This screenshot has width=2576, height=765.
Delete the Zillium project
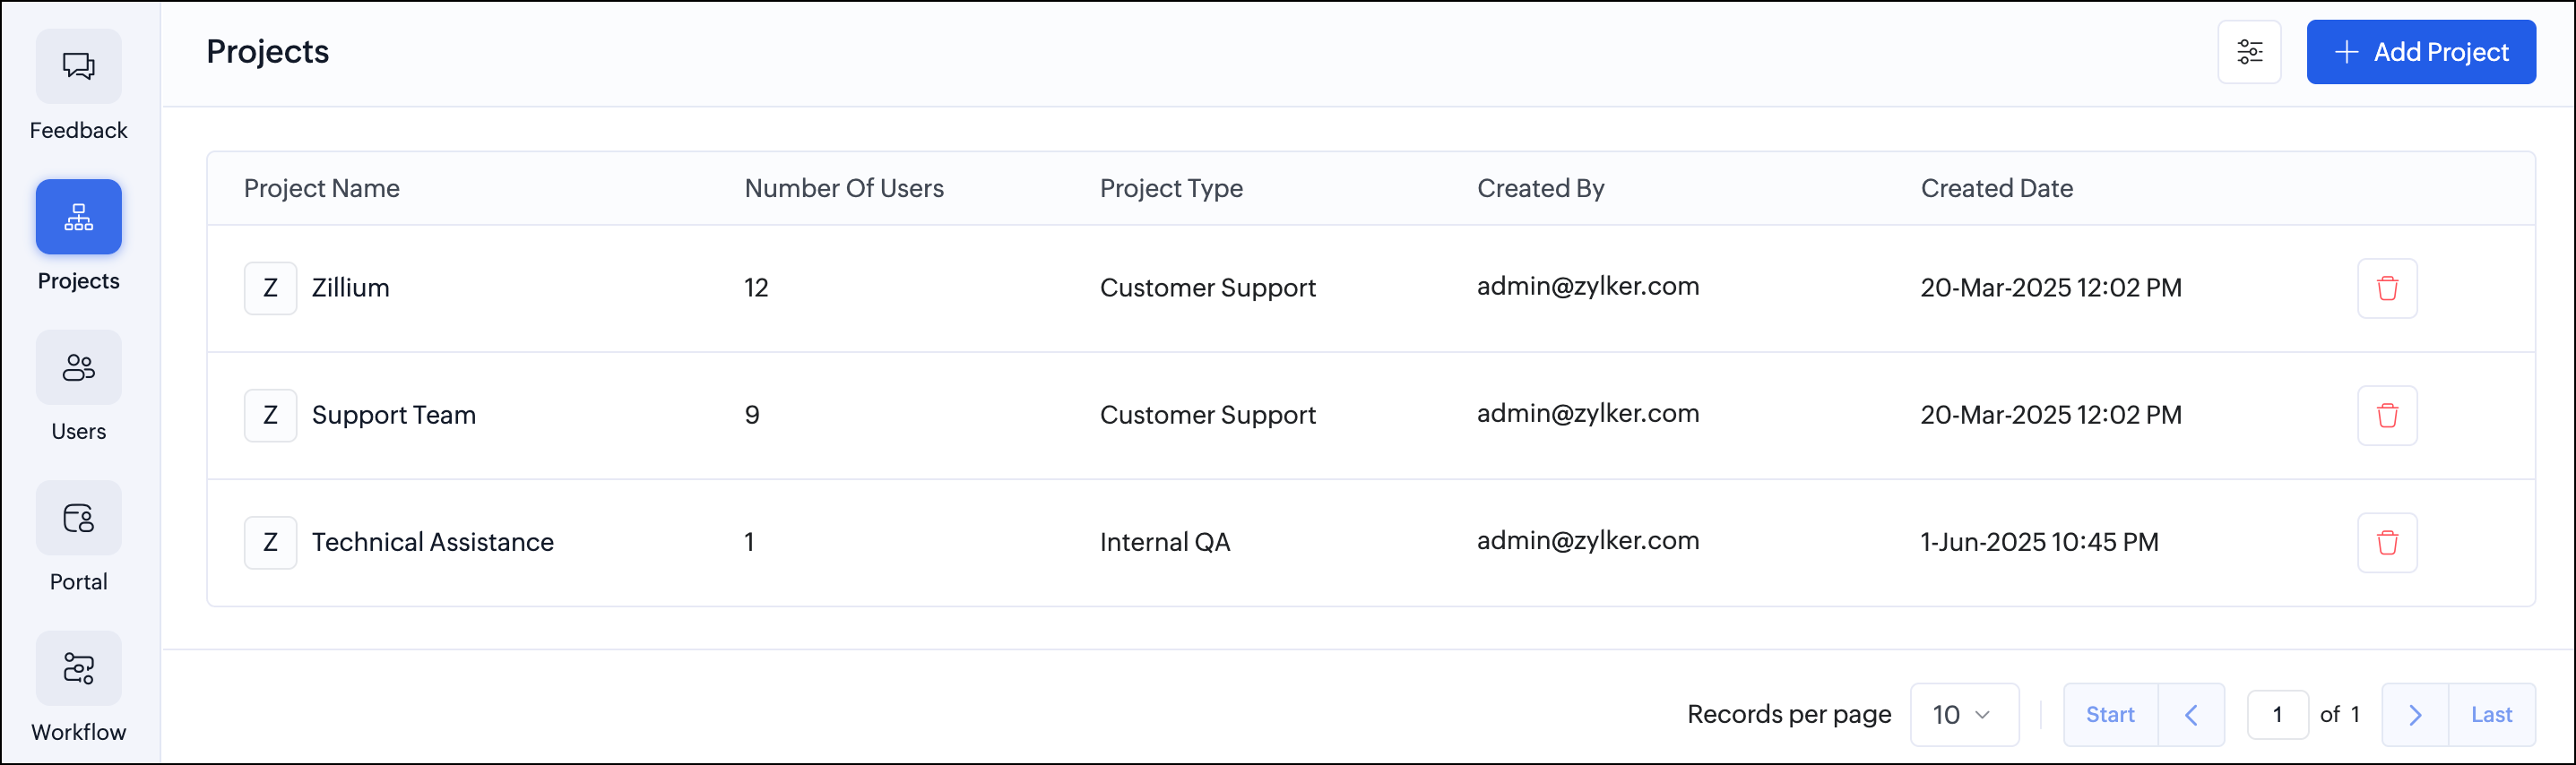2387,288
